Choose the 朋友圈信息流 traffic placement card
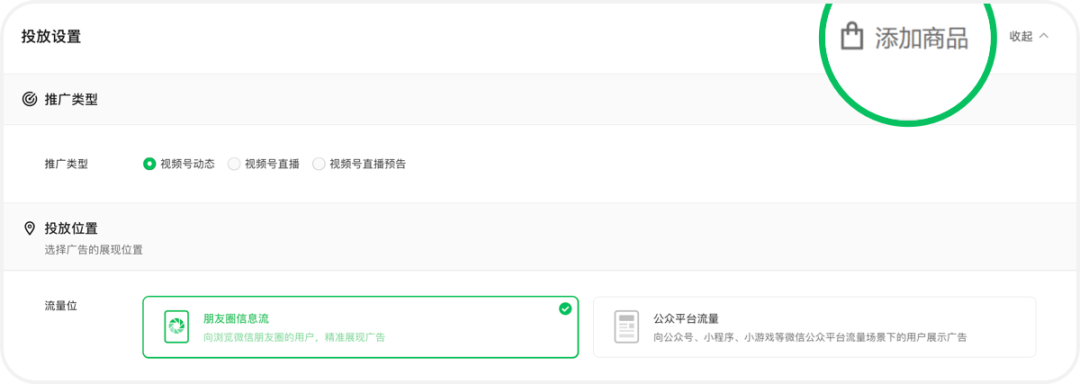This screenshot has width=1080, height=384. pos(360,327)
